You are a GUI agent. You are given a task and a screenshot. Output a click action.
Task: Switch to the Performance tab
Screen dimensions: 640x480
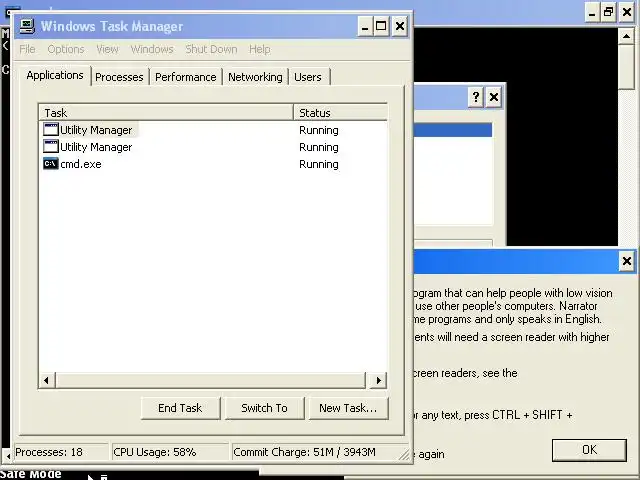click(186, 77)
